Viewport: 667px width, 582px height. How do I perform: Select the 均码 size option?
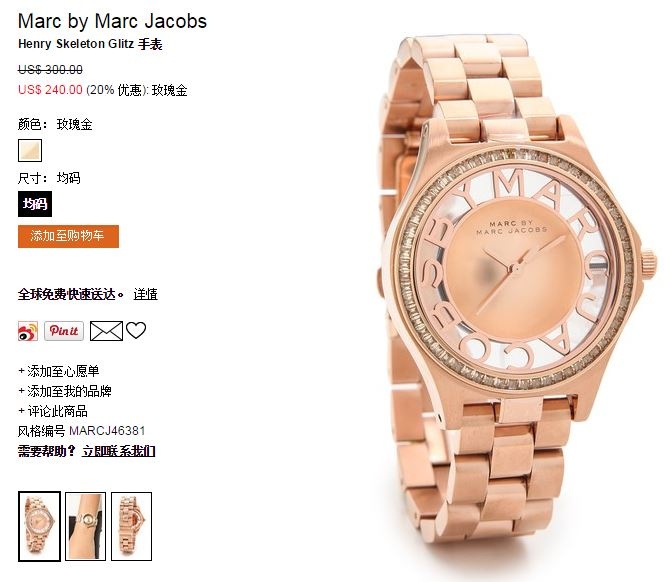(35, 204)
